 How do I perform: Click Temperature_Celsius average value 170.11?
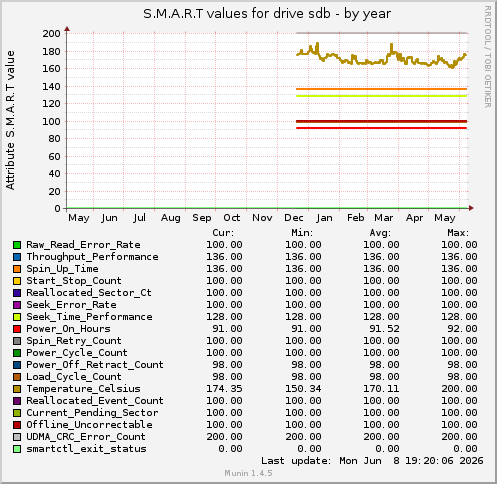[x=381, y=389]
